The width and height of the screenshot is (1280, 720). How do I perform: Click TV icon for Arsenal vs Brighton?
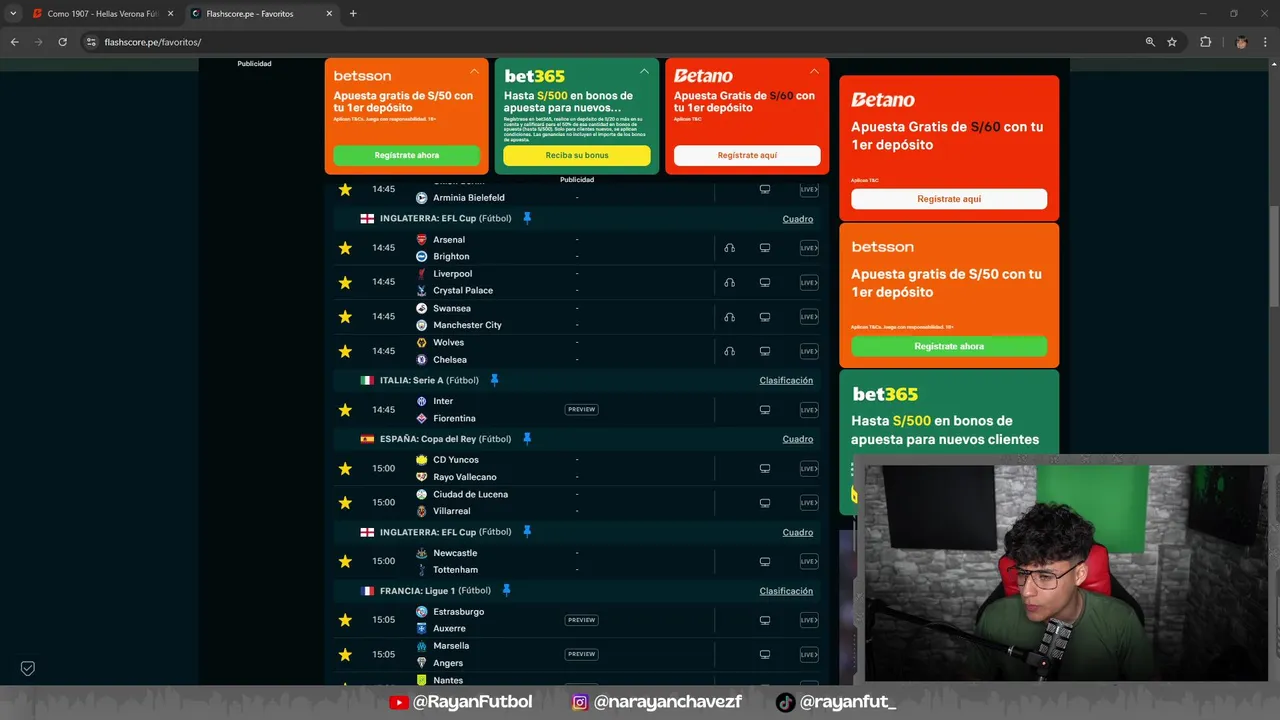pos(765,248)
